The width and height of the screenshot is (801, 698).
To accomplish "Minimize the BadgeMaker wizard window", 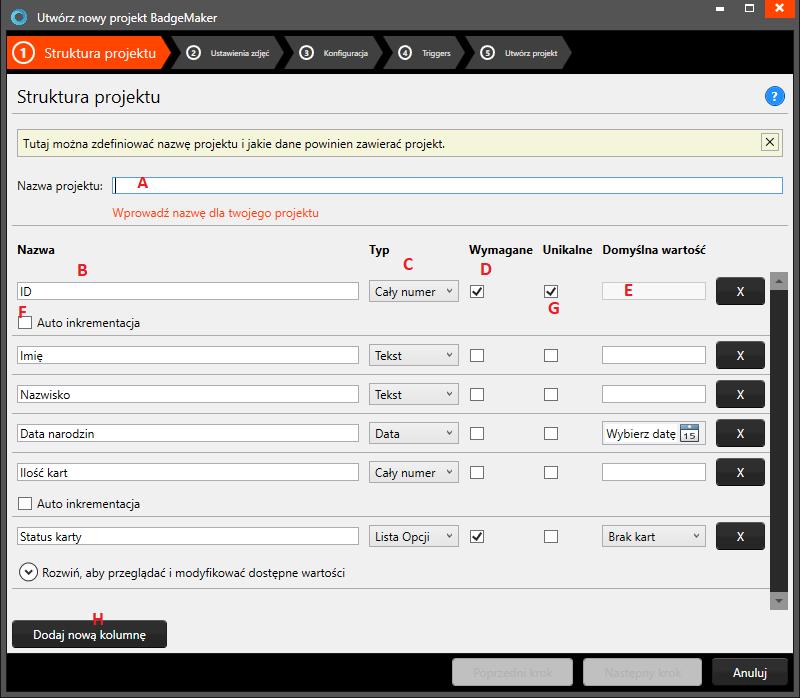I will coord(720,9).
